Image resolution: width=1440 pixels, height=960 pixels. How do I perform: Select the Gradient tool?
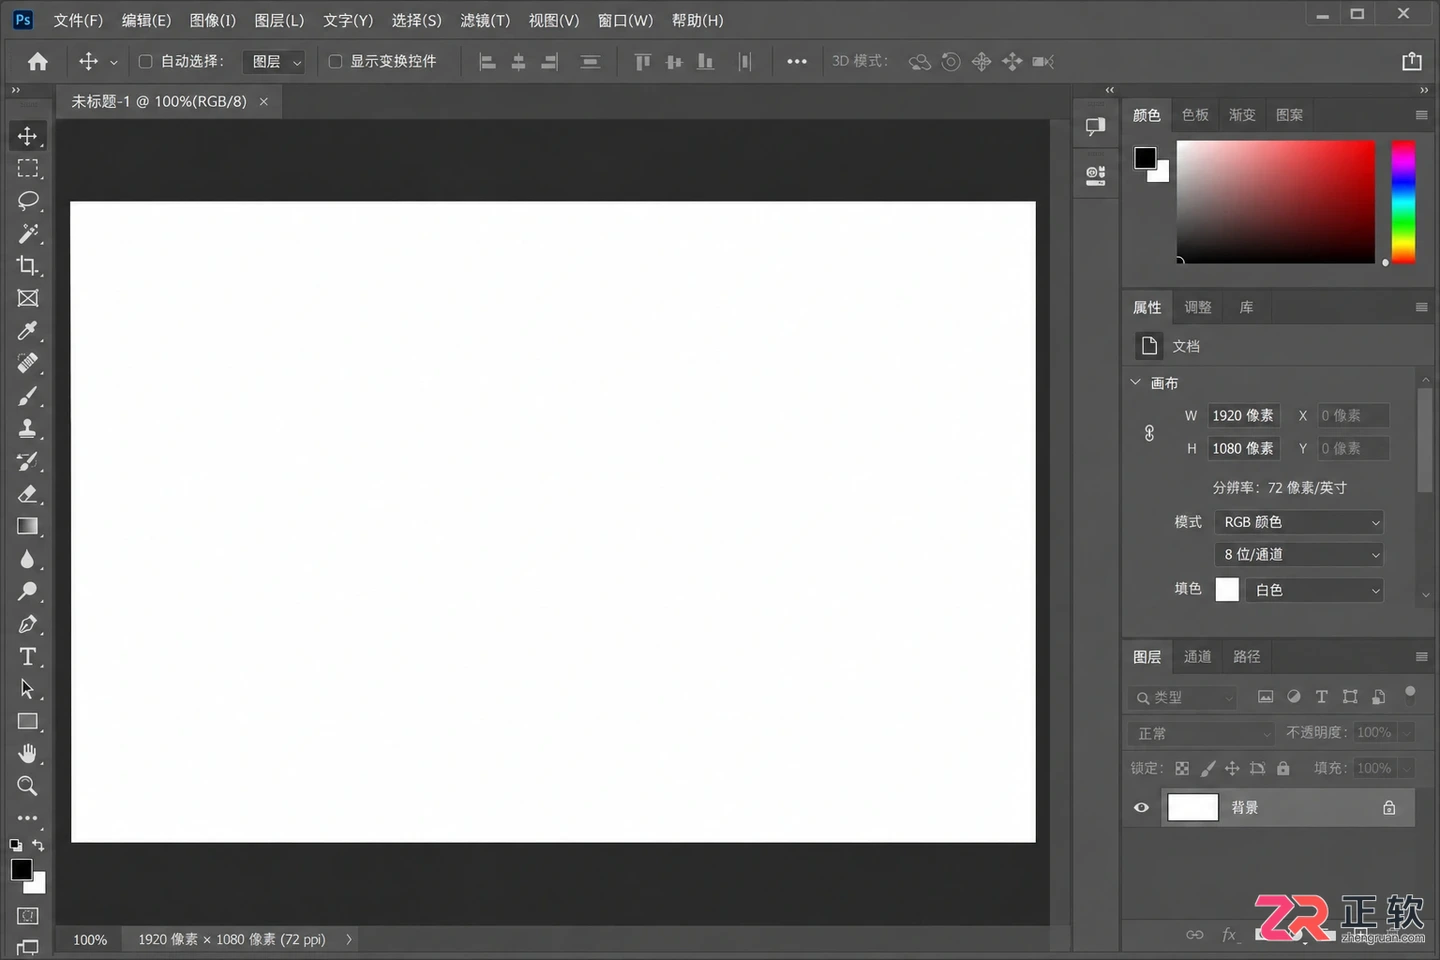click(28, 526)
